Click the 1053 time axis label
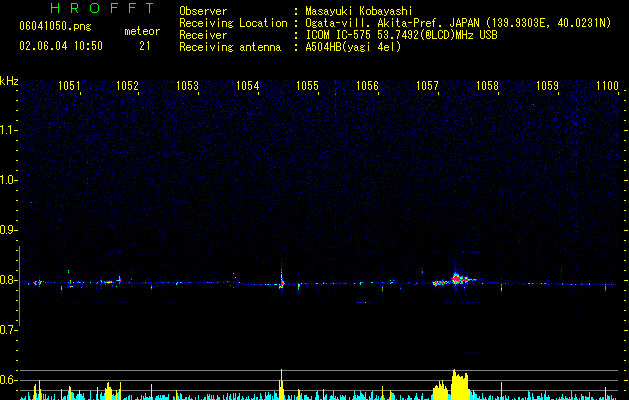 [x=187, y=86]
